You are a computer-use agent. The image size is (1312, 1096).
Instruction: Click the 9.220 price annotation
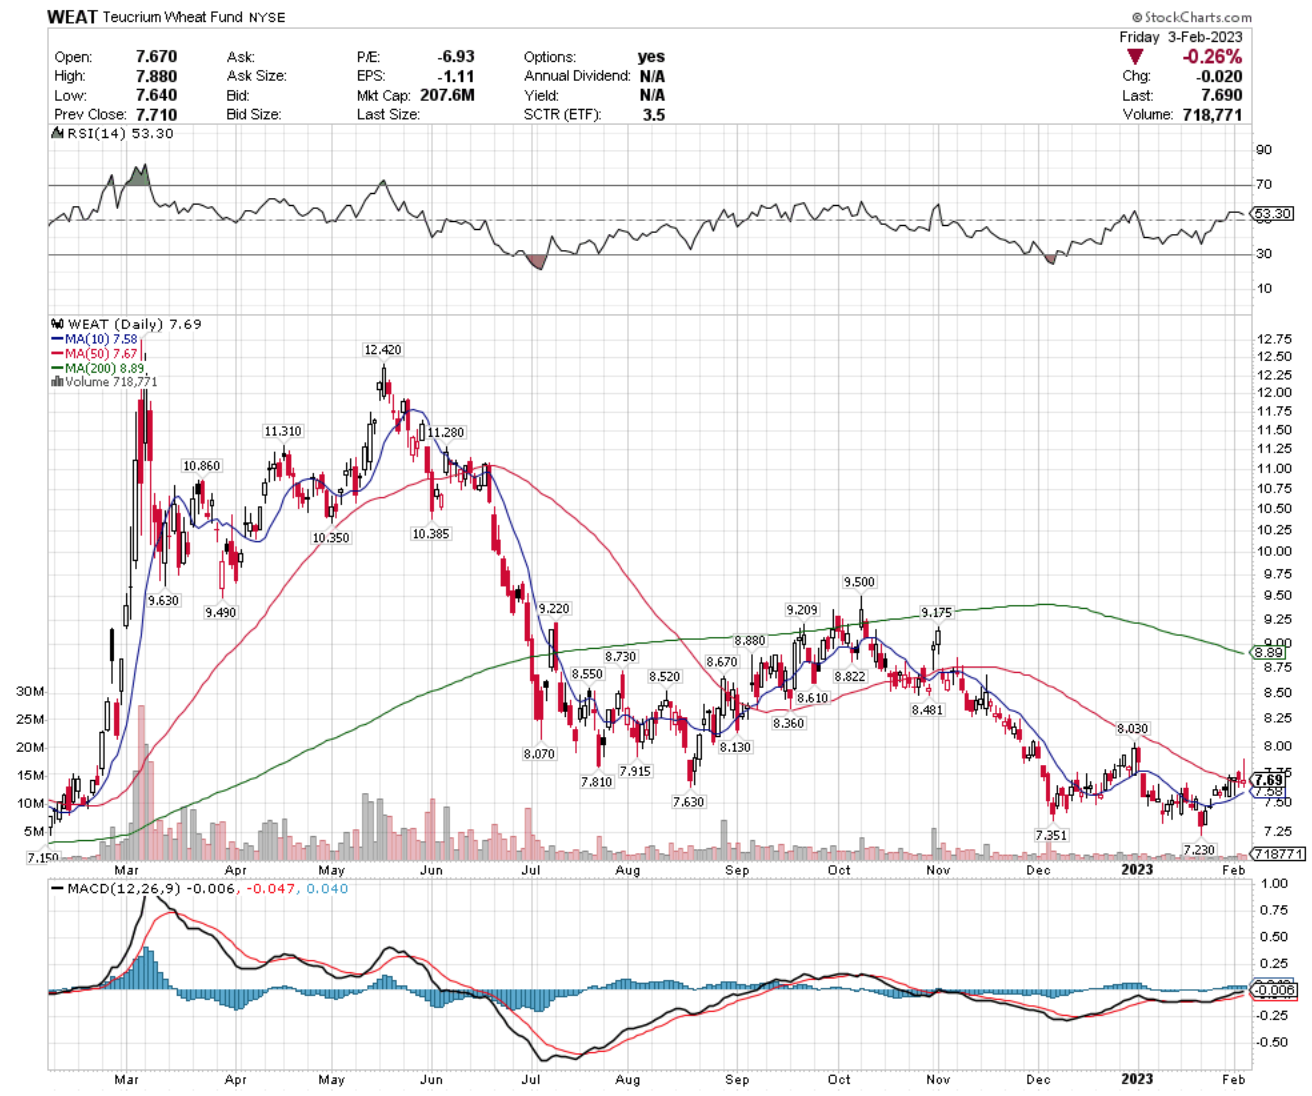tap(554, 609)
